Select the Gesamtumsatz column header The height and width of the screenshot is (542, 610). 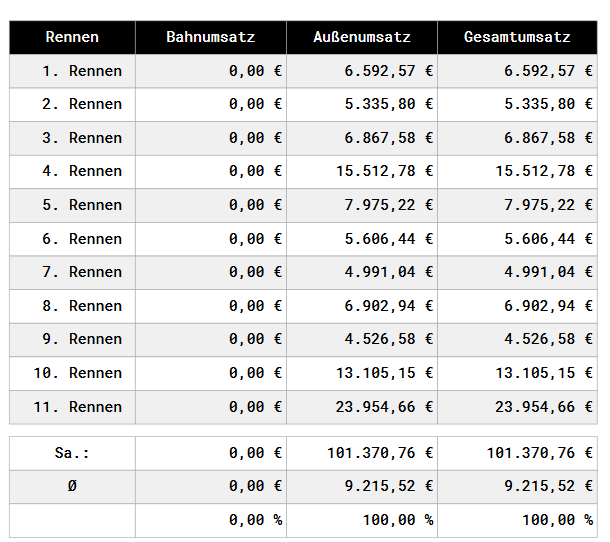tap(517, 37)
